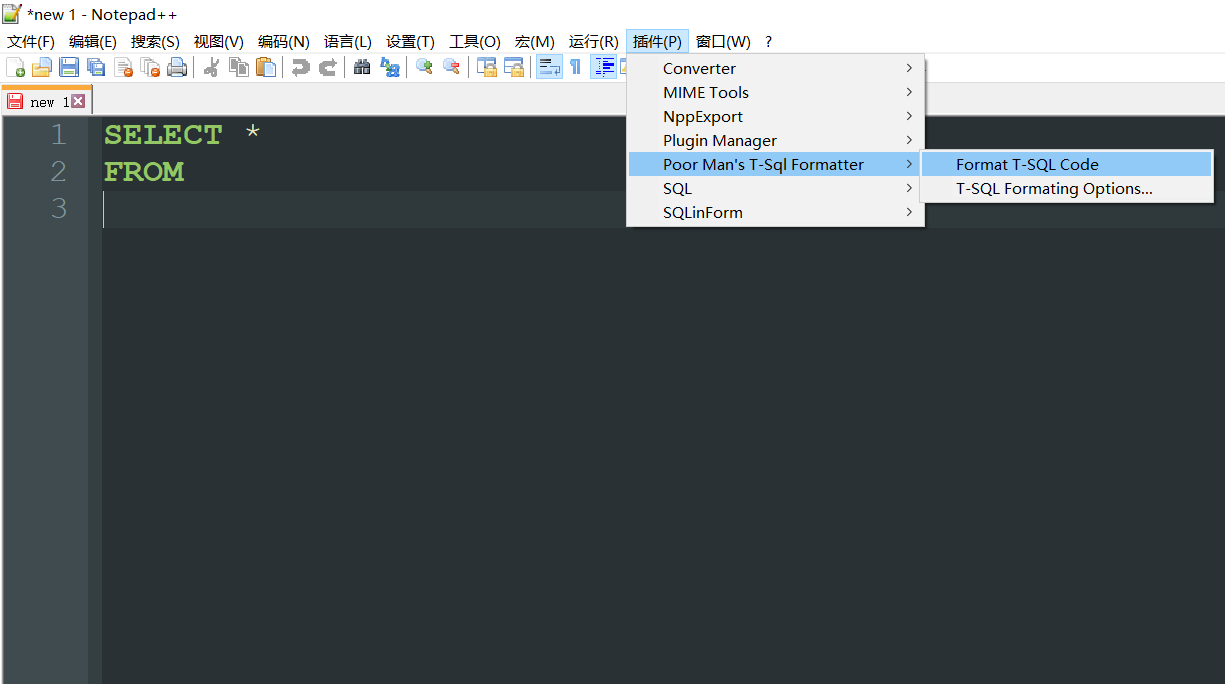
Task: Close the new 1 tab via red X
Action: tap(78, 101)
